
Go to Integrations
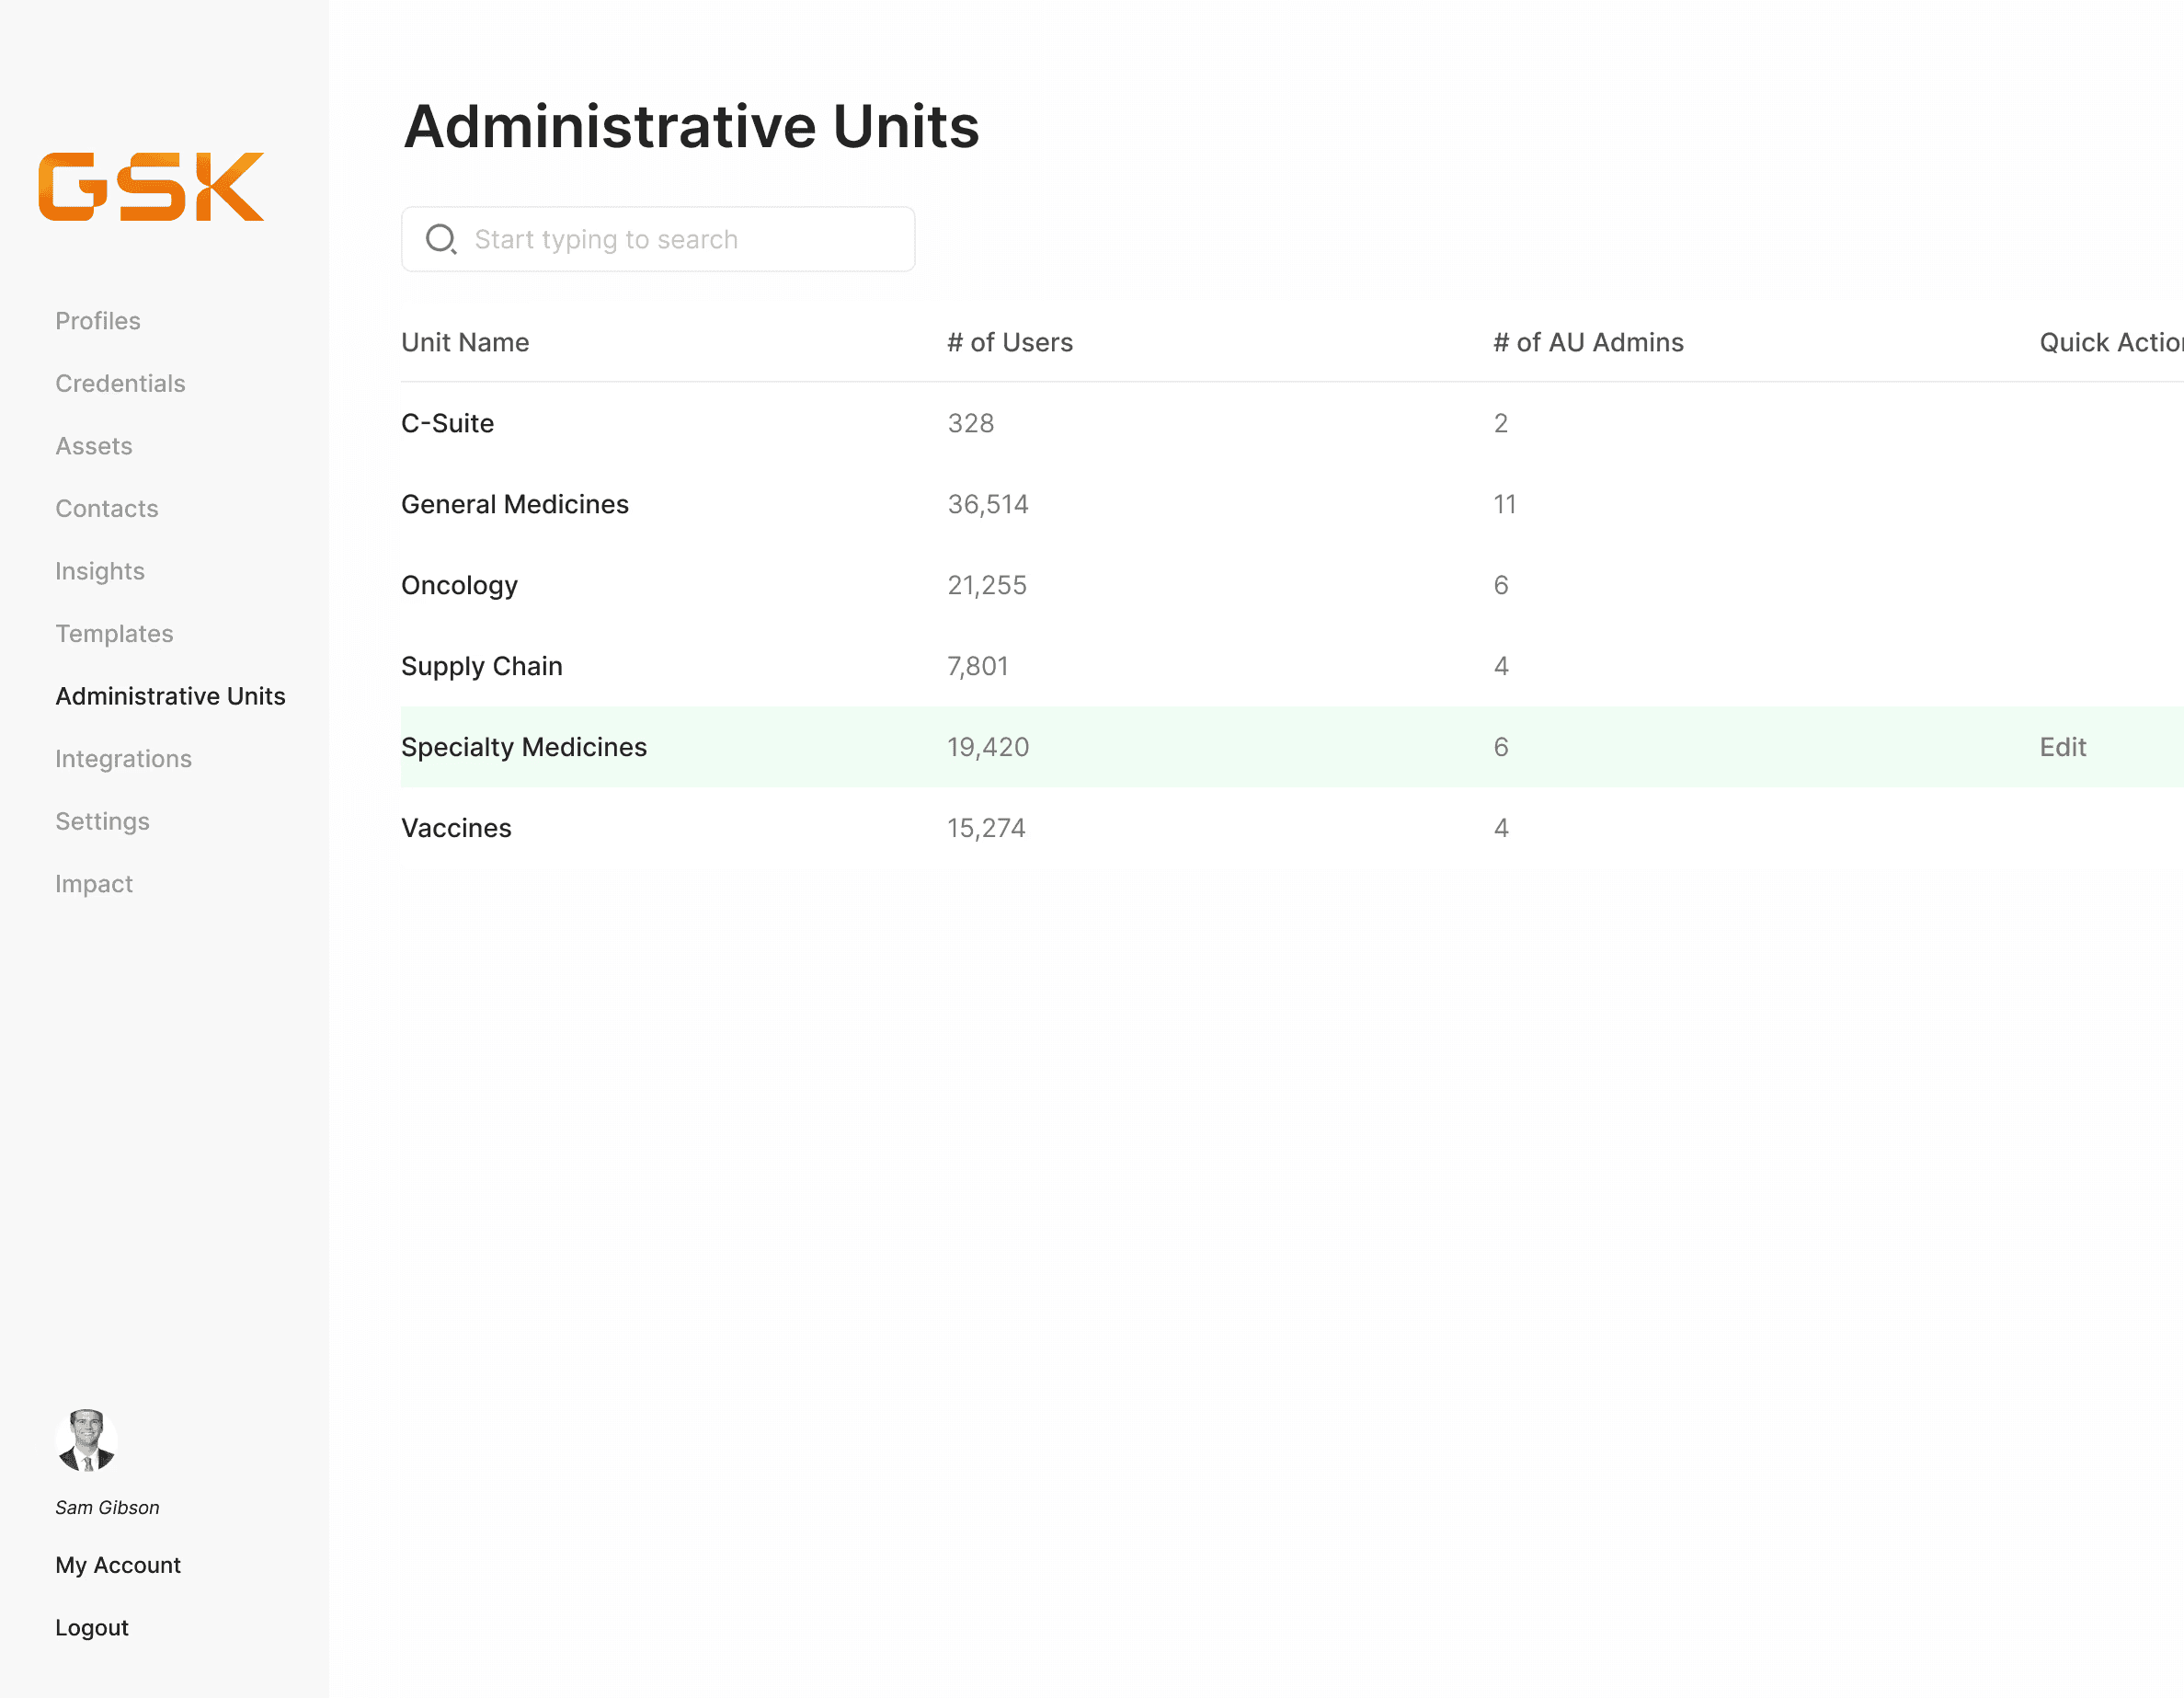point(124,758)
